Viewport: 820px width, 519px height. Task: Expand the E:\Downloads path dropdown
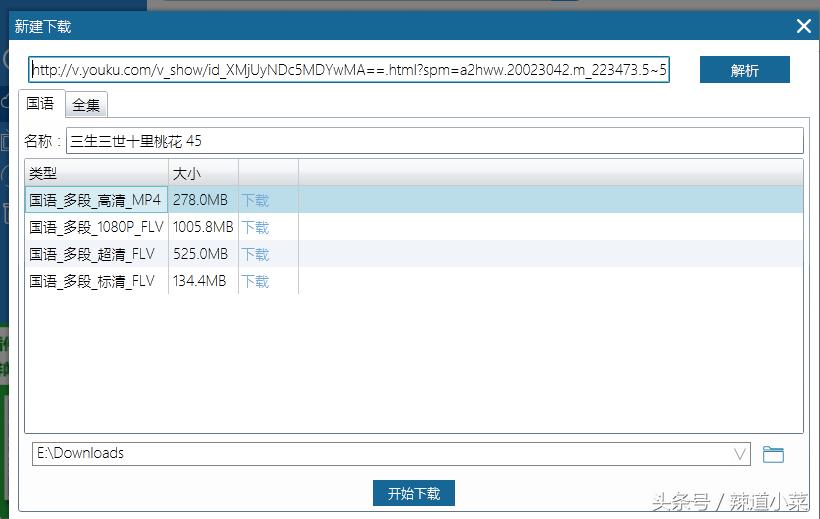coord(739,454)
